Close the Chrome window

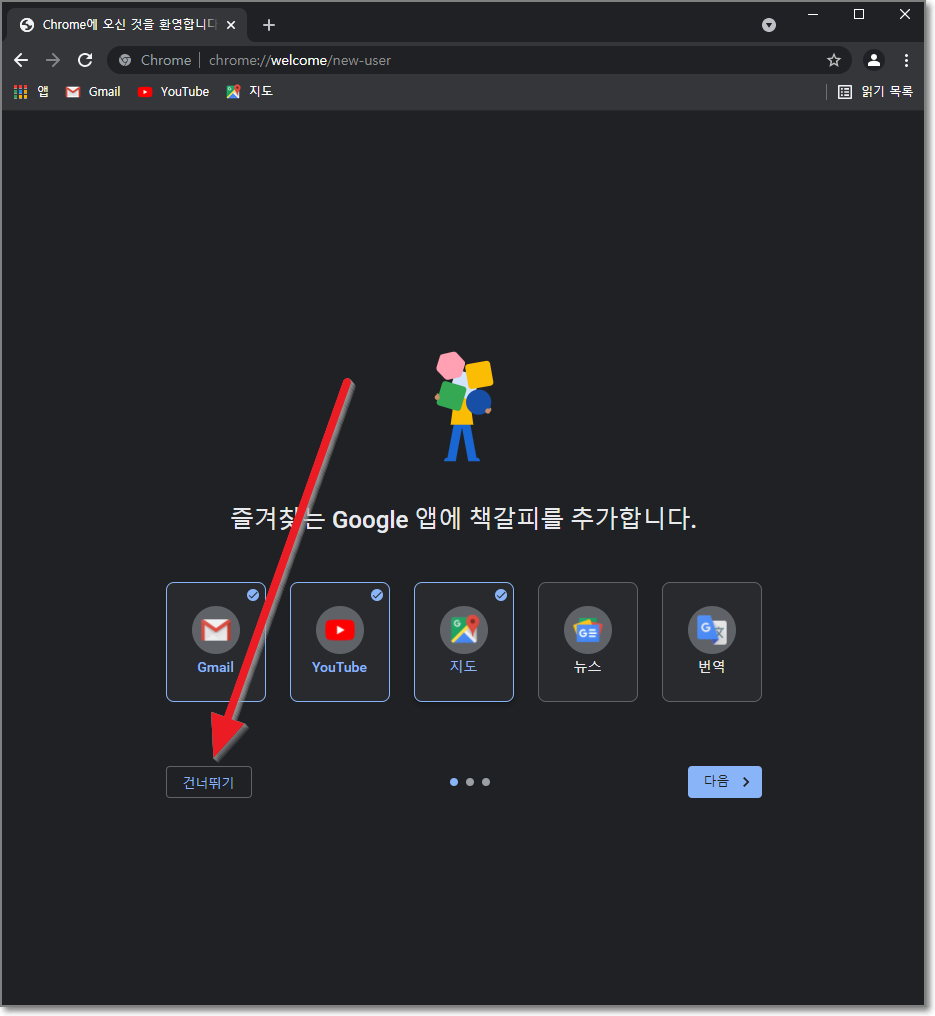pyautogui.click(x=905, y=14)
